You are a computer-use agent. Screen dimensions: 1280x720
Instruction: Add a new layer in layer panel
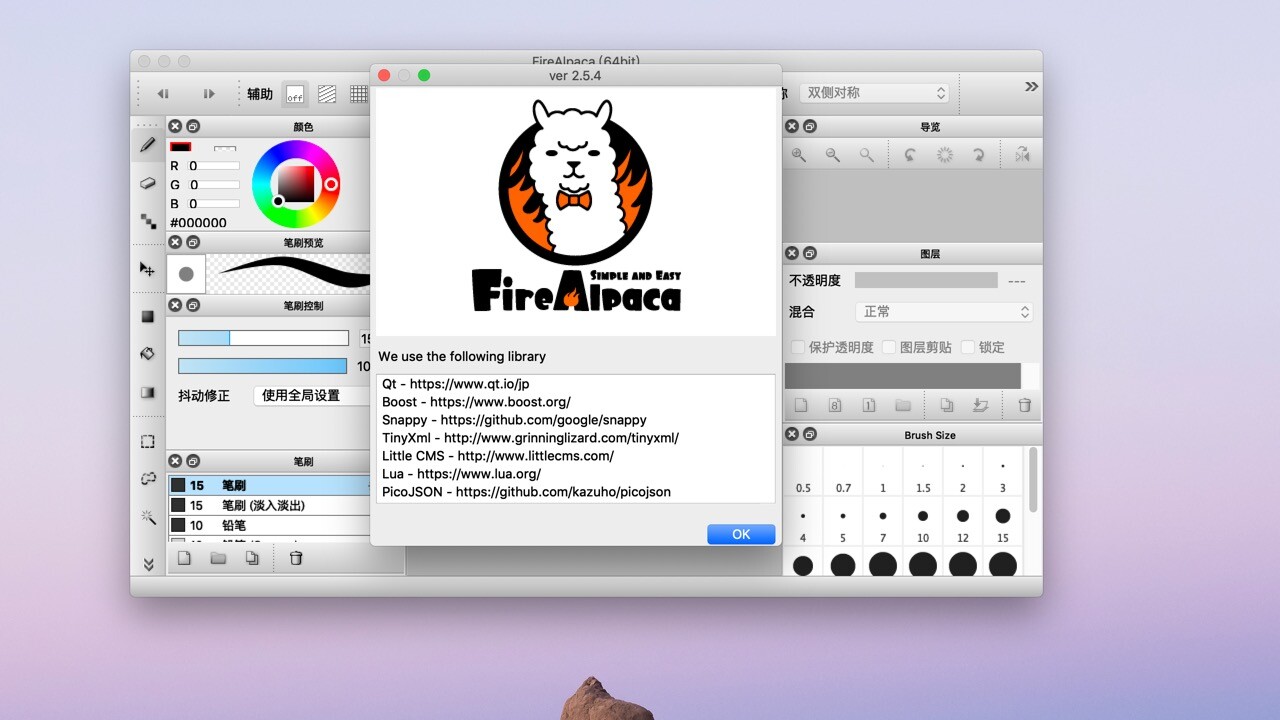pyautogui.click(x=801, y=405)
